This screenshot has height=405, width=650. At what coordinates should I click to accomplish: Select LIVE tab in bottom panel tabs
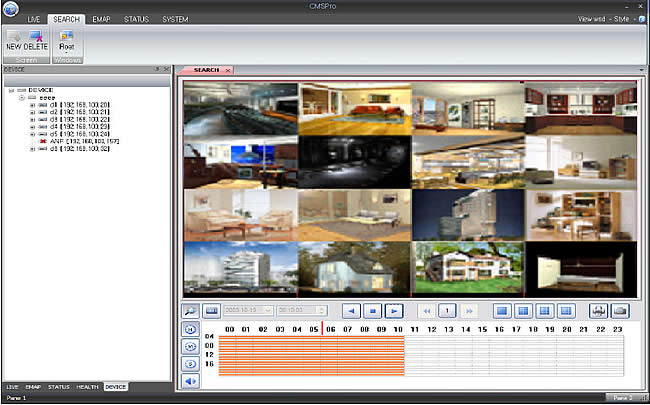(12, 387)
